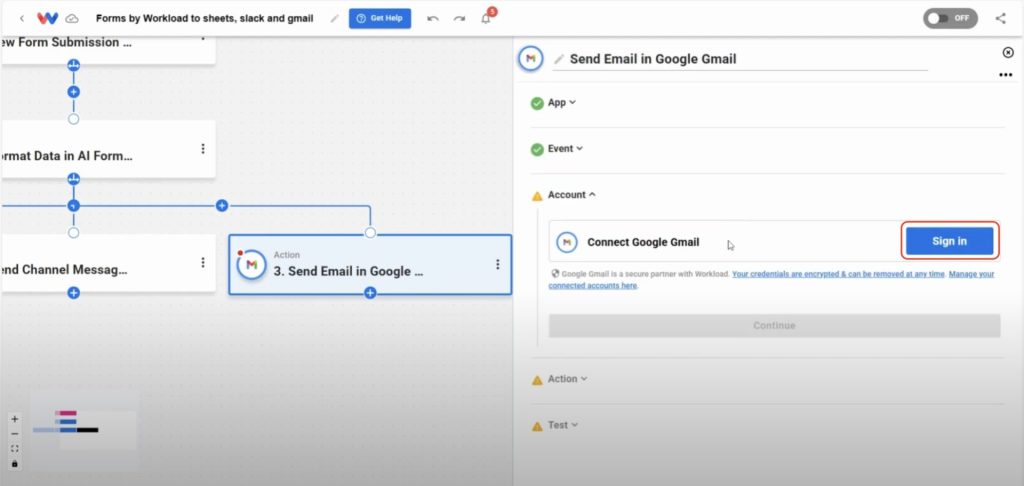Collapse the Account section
Viewport: 1024px width, 486px height.
[571, 195]
